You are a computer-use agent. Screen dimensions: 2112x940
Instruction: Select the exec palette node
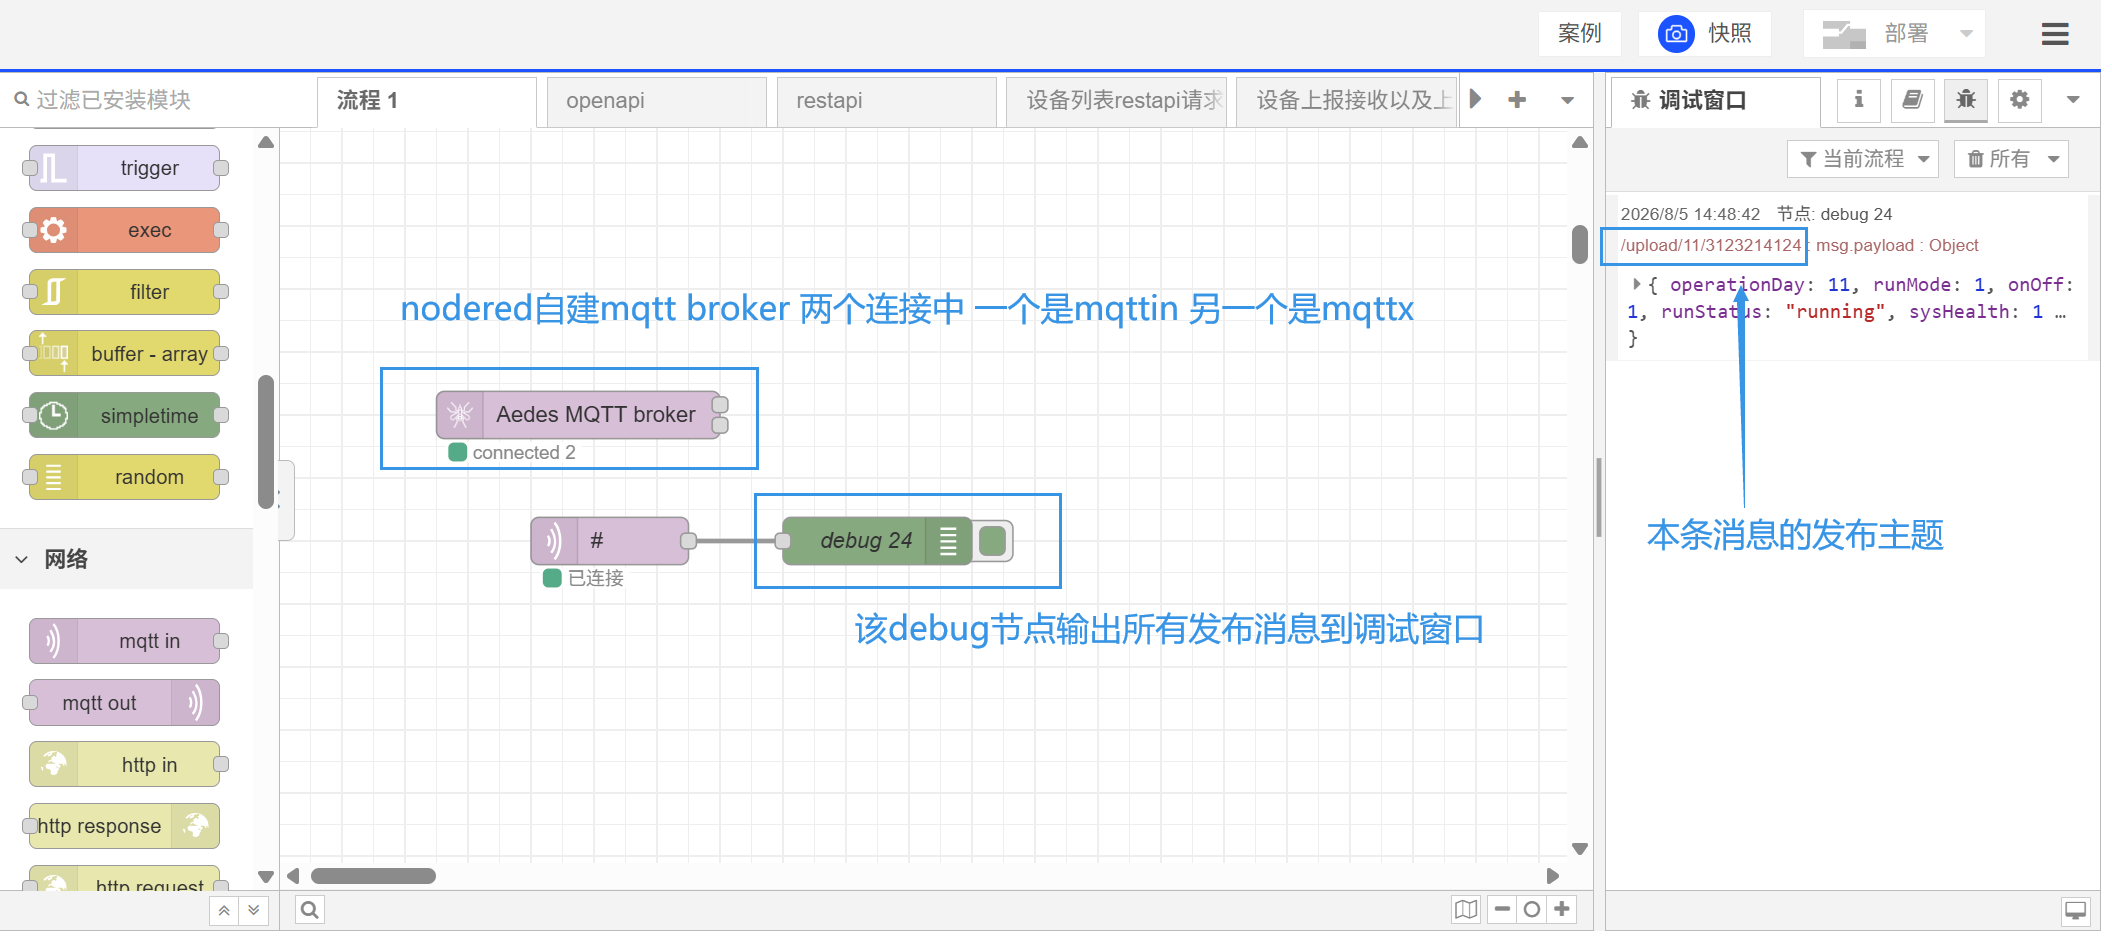[125, 230]
